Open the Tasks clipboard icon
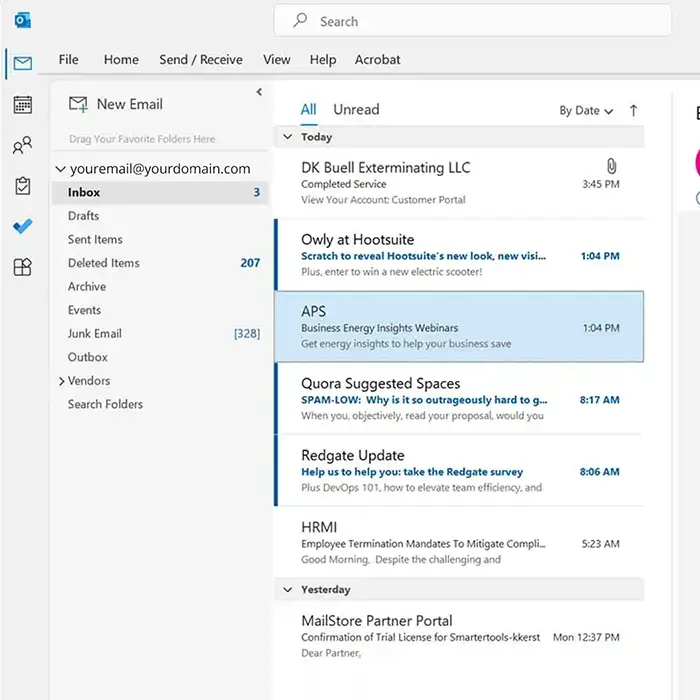 (22, 186)
